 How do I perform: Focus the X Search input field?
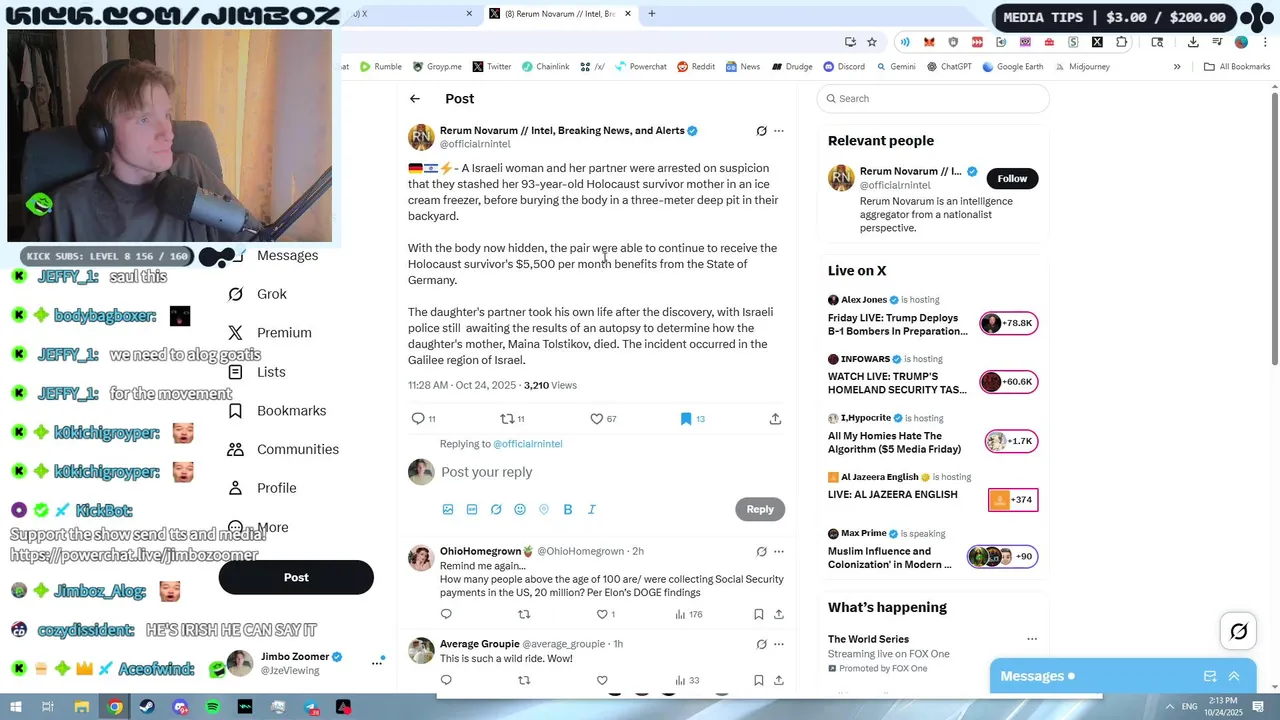[x=933, y=98]
